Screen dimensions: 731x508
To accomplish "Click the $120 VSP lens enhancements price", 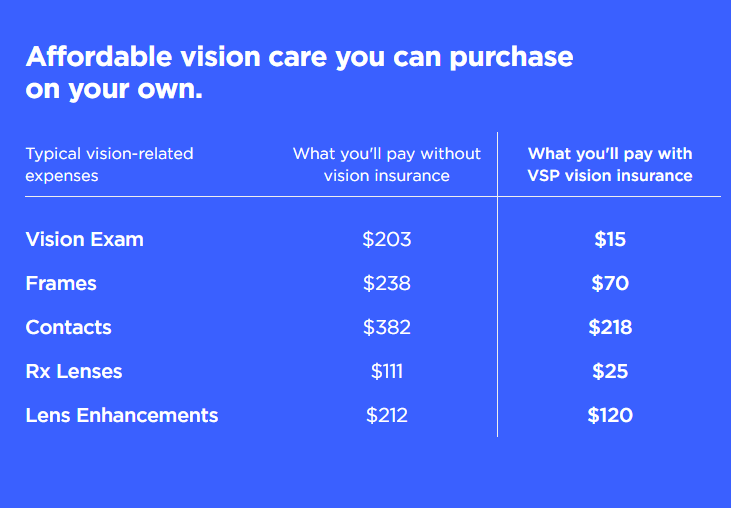I will pos(610,415).
